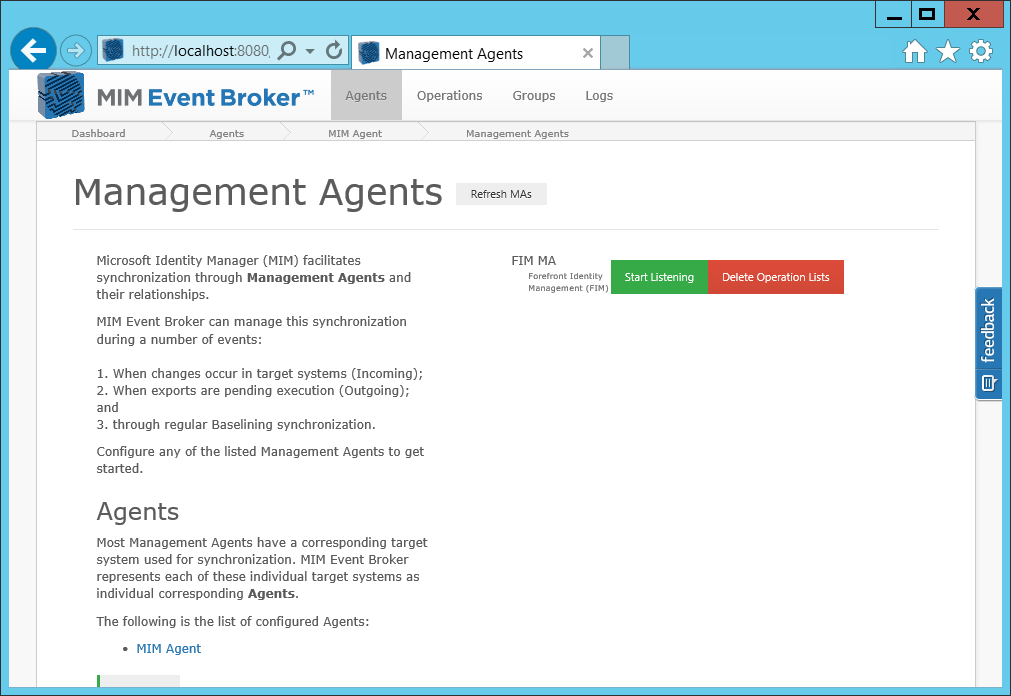Screen dimensions: 1011x696
Task: Open the Groups navigation menu
Action: pyautogui.click(x=534, y=95)
